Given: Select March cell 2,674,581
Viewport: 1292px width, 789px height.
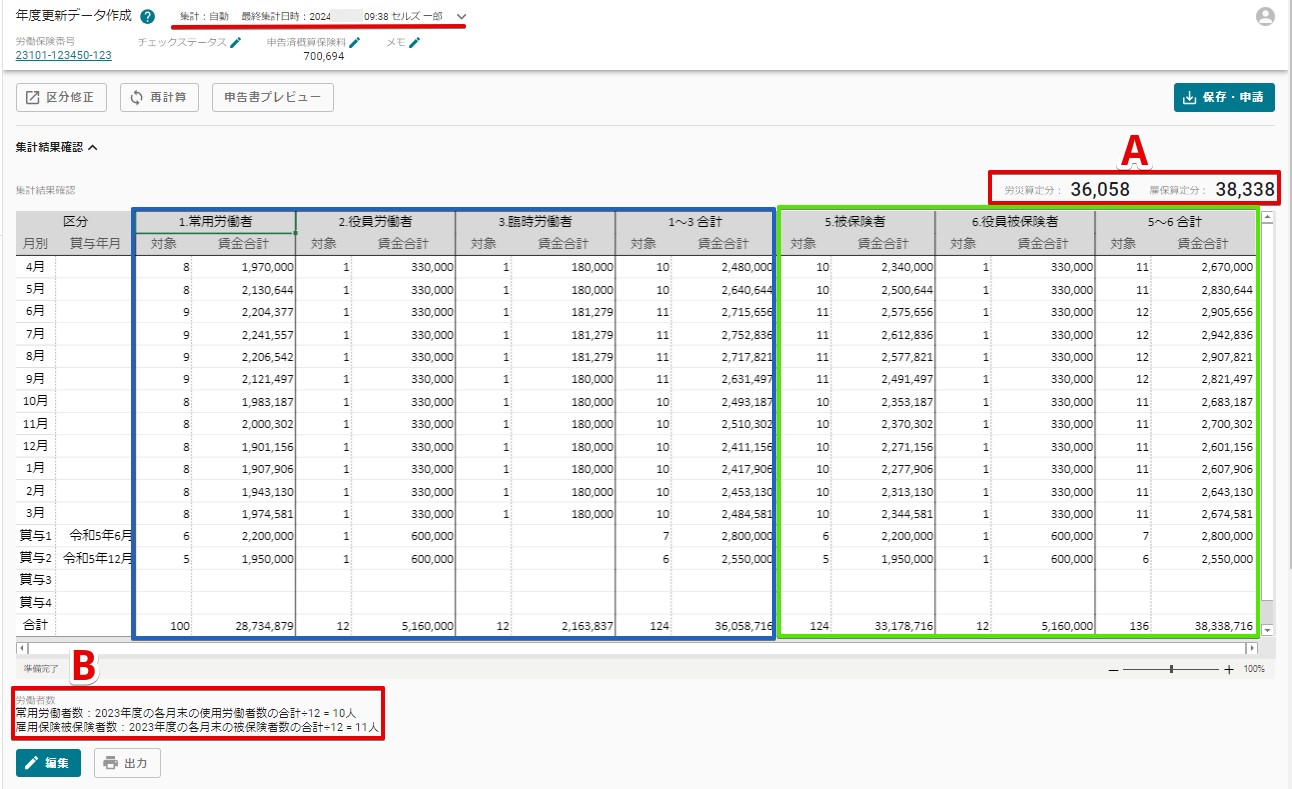Looking at the screenshot, I should coord(1203,513).
